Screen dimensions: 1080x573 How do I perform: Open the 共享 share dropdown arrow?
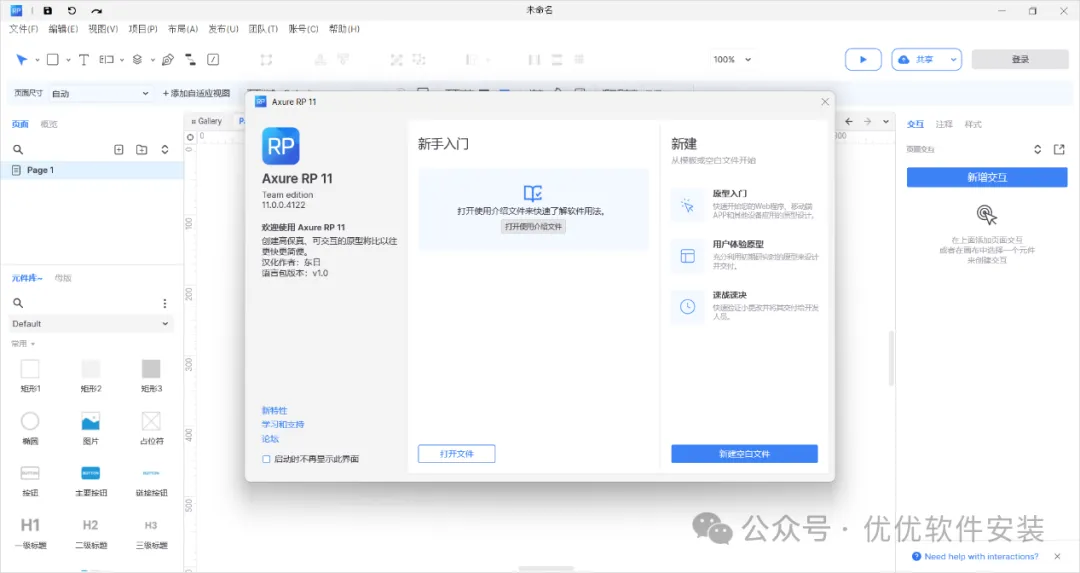click(x=953, y=59)
